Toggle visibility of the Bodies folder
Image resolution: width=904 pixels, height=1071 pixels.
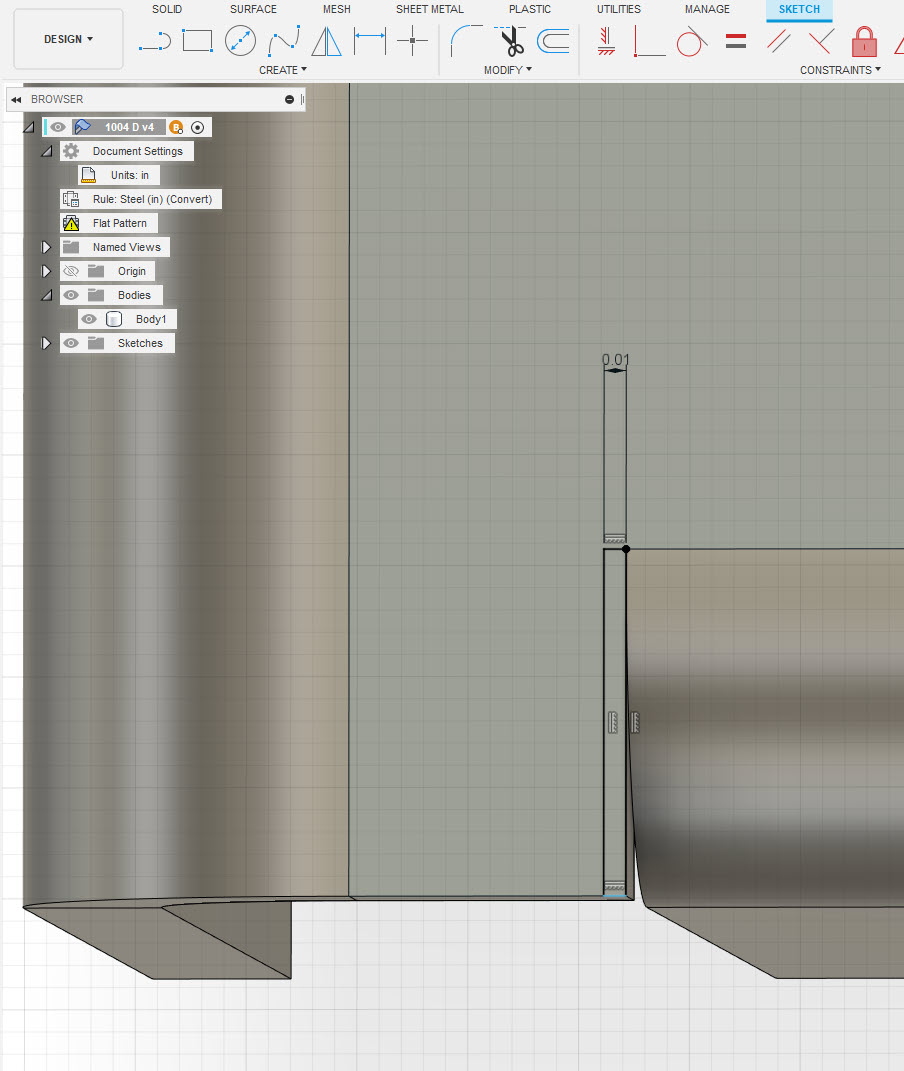click(71, 294)
